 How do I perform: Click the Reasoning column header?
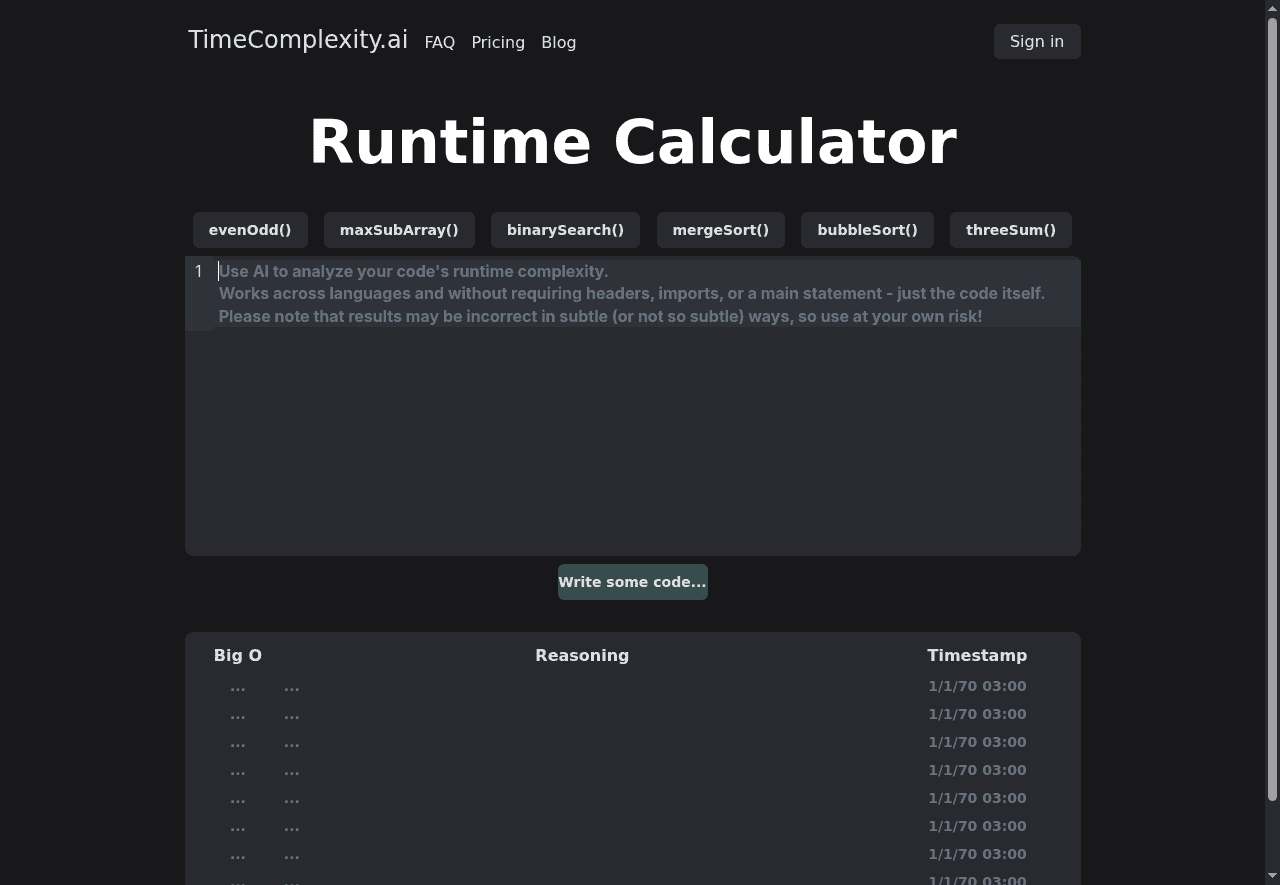[x=581, y=655]
